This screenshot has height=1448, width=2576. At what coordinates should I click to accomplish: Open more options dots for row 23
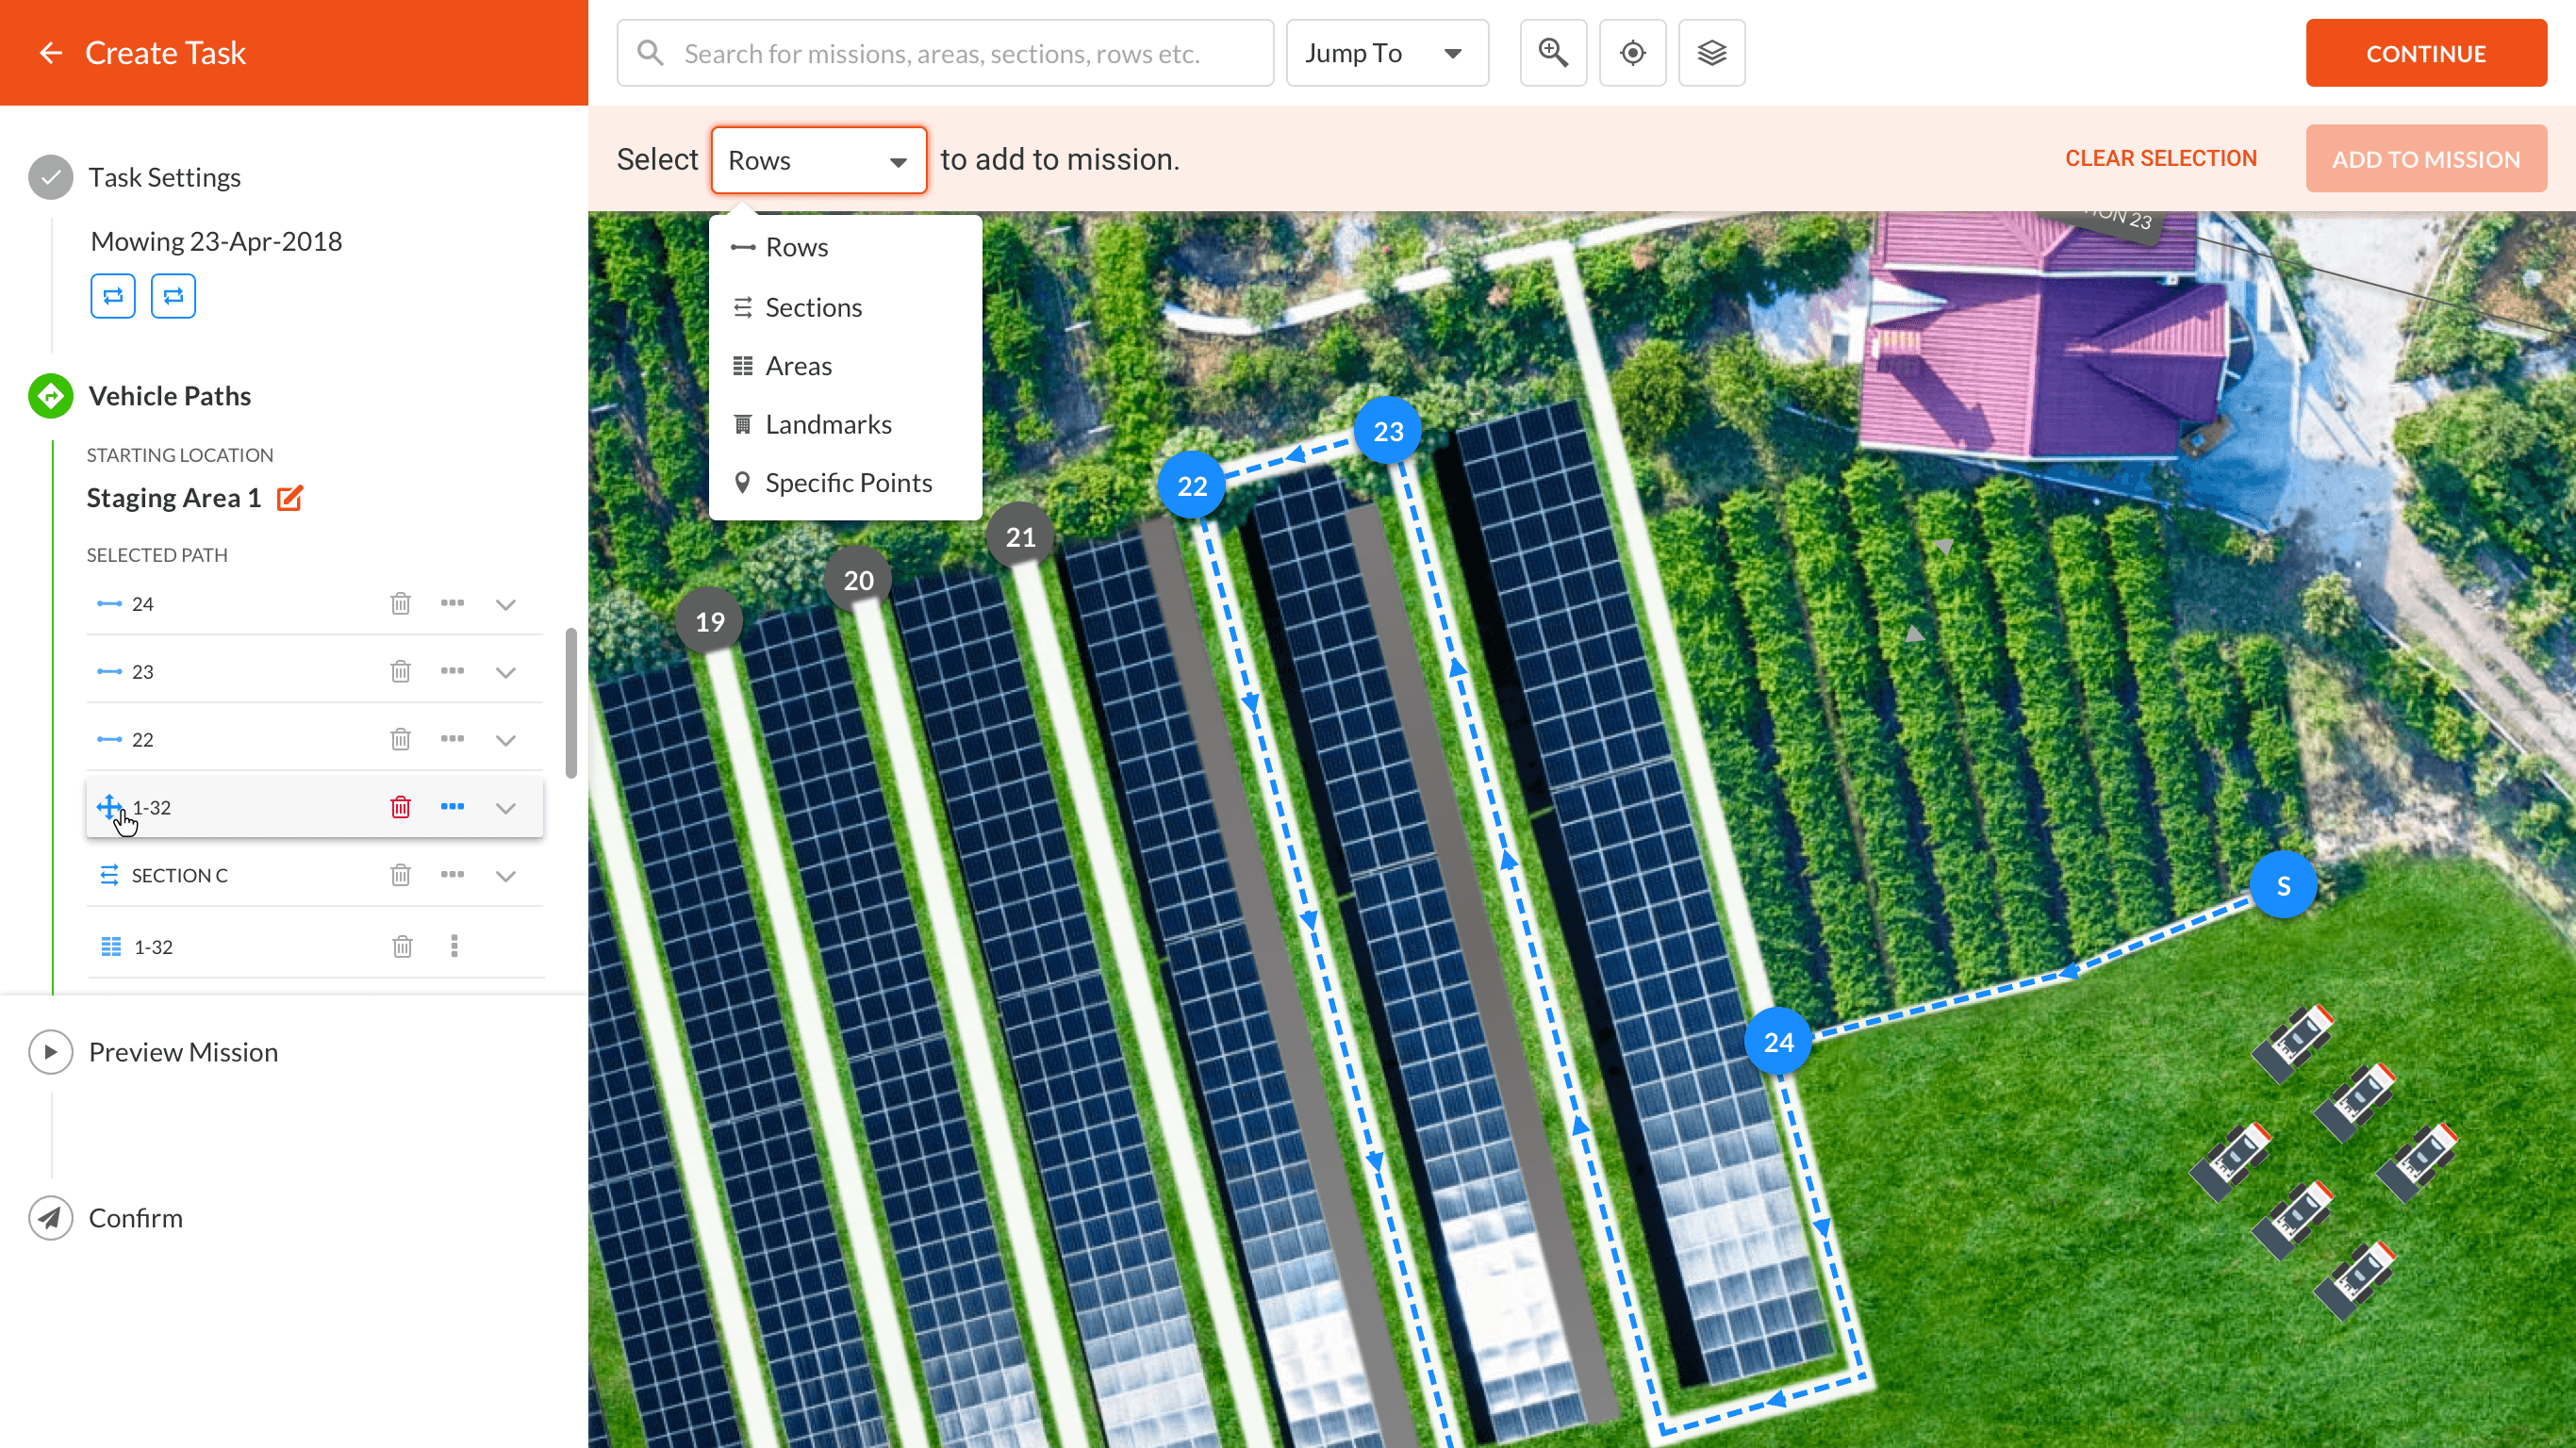tap(452, 671)
